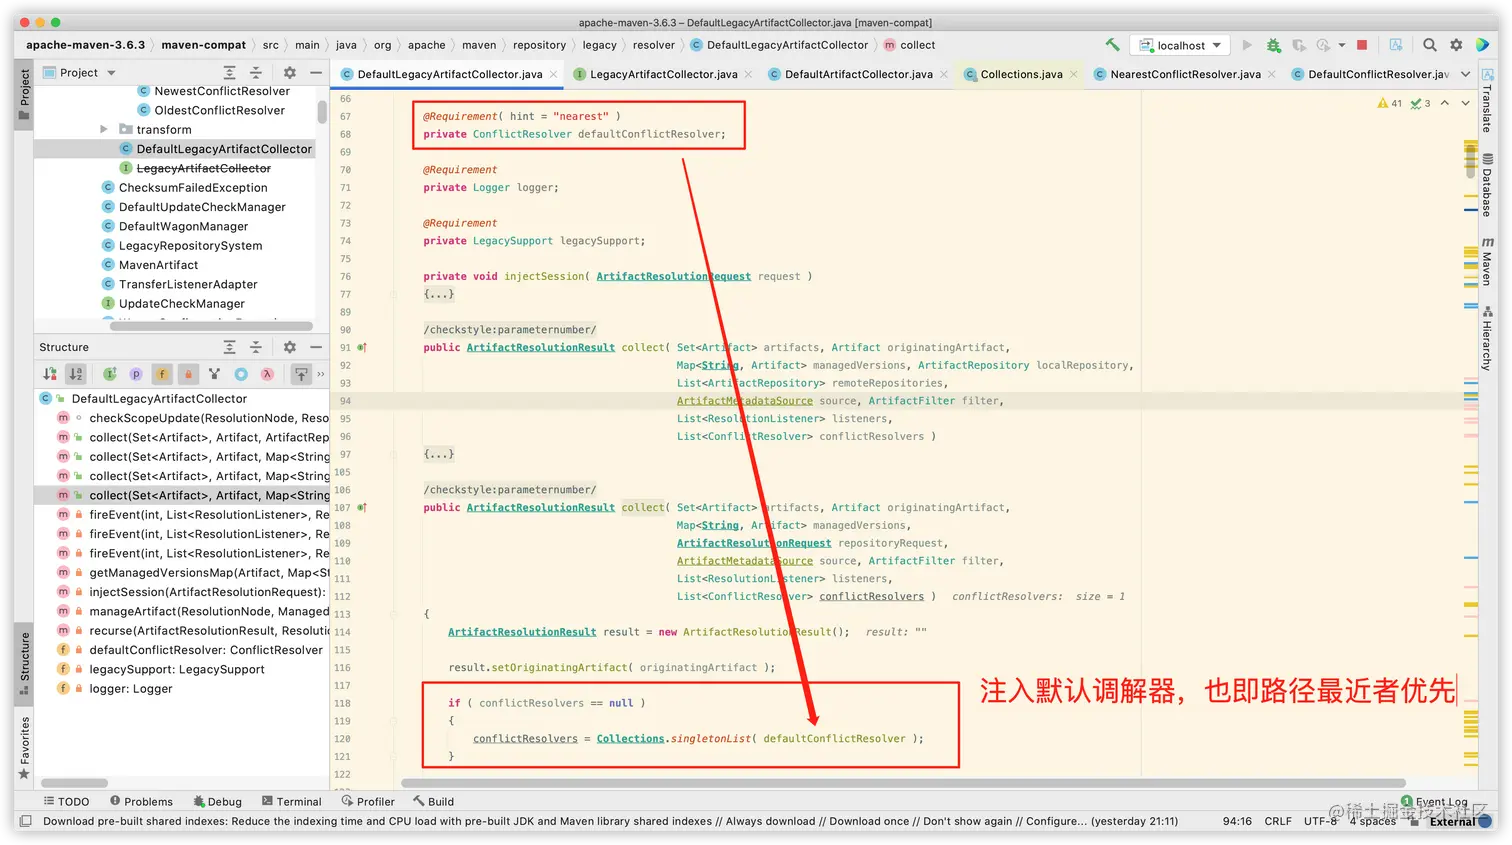This screenshot has width=1512, height=845.
Task: Open the TODO tool window
Action: pyautogui.click(x=66, y=802)
